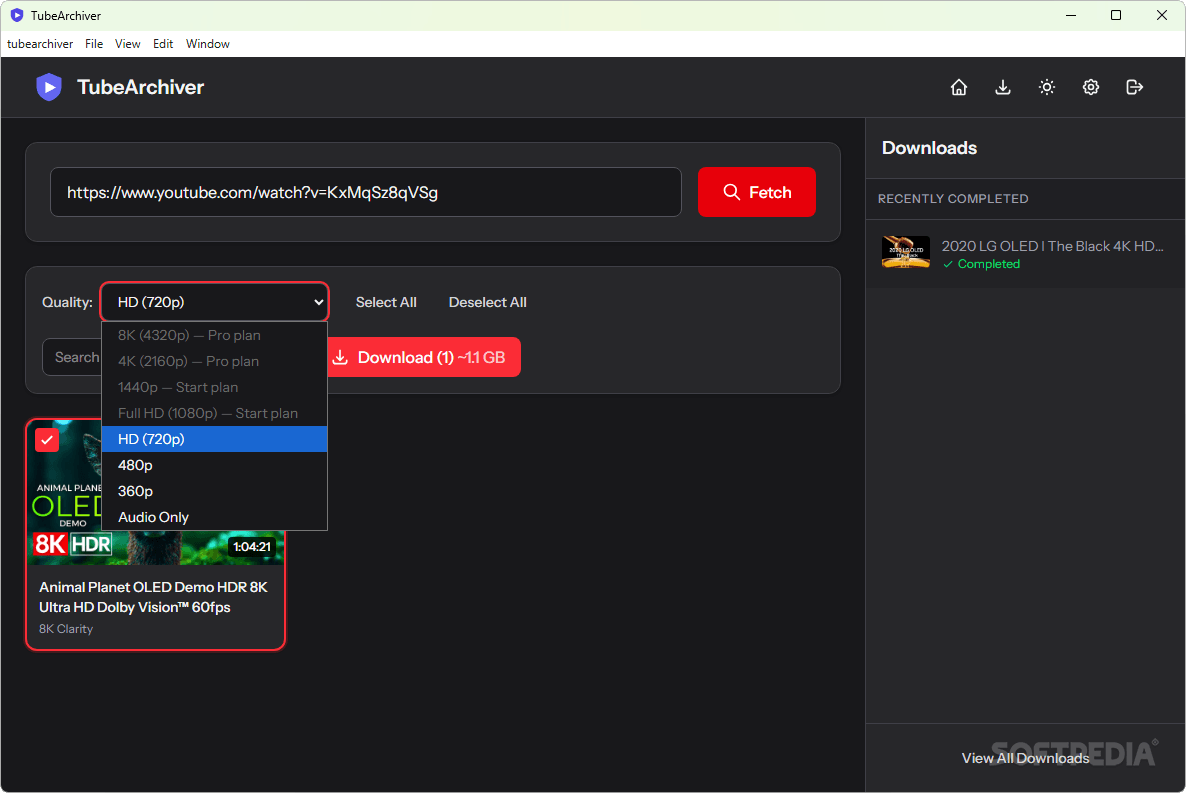The height and width of the screenshot is (793, 1186).
Task: Click Deselect All
Action: (x=487, y=302)
